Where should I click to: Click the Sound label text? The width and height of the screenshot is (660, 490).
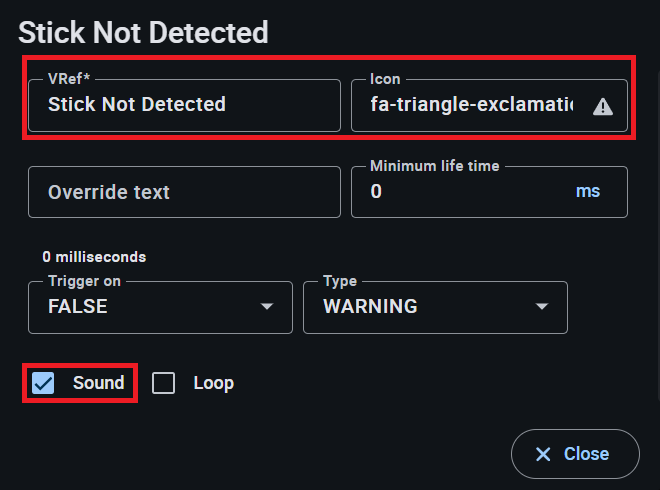[x=98, y=383]
